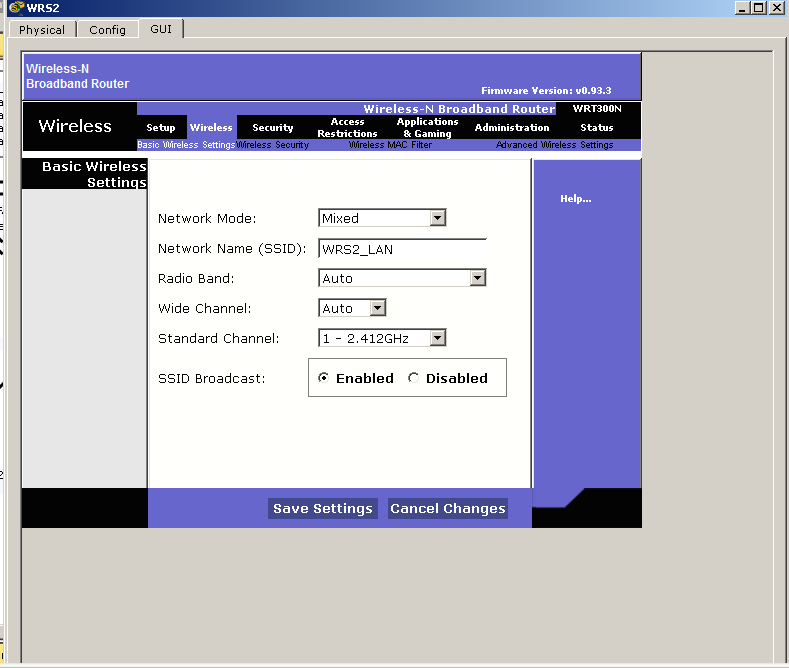Image resolution: width=789 pixels, height=668 pixels.
Task: Open the Security menu
Action: (x=273, y=128)
